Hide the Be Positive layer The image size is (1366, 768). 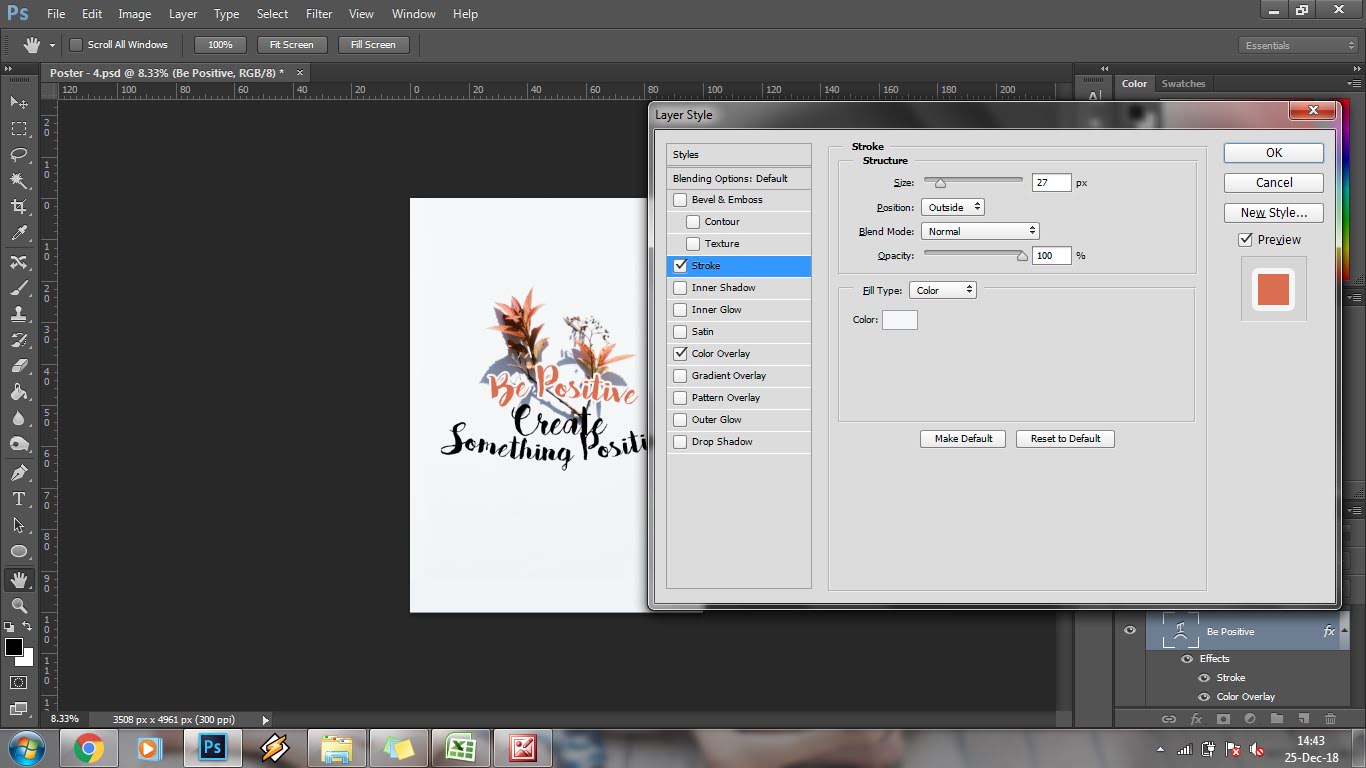tap(1130, 630)
